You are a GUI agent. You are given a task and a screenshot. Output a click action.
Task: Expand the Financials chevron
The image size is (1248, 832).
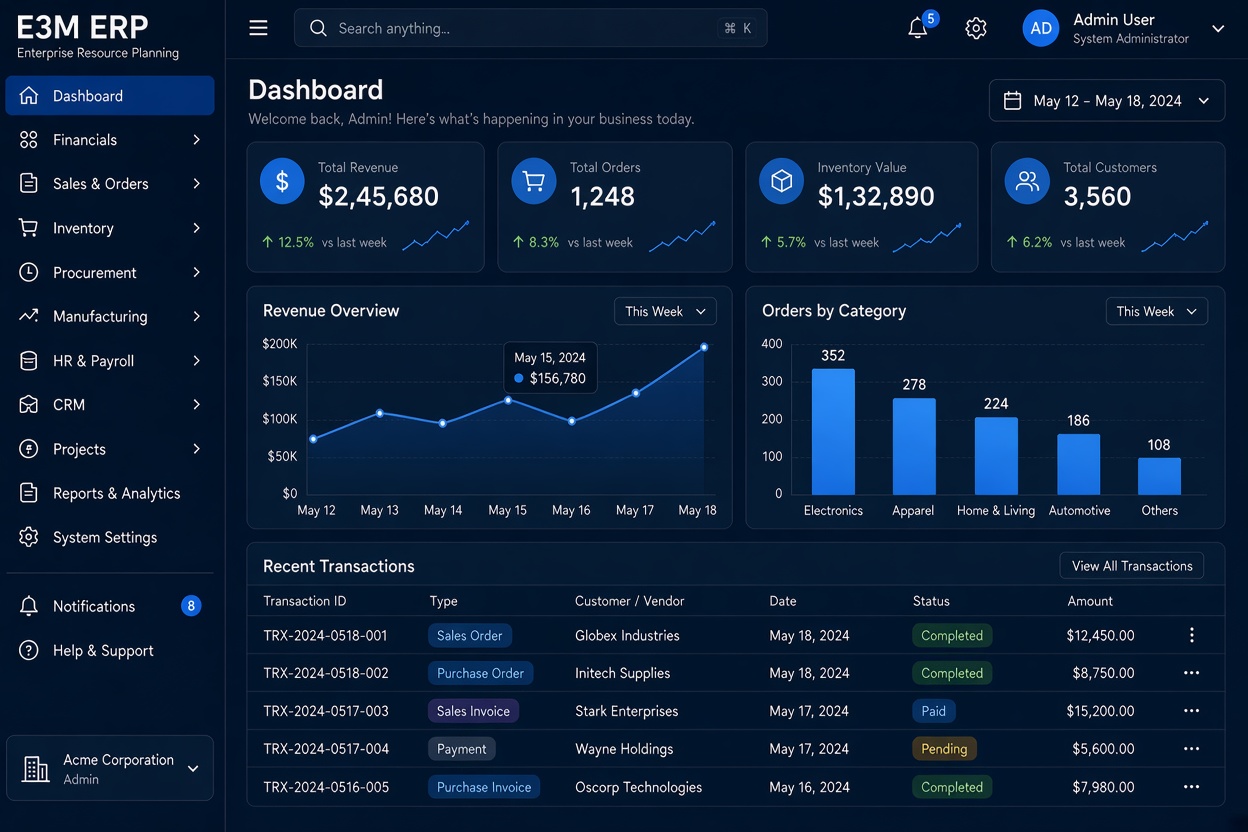pyautogui.click(x=196, y=140)
